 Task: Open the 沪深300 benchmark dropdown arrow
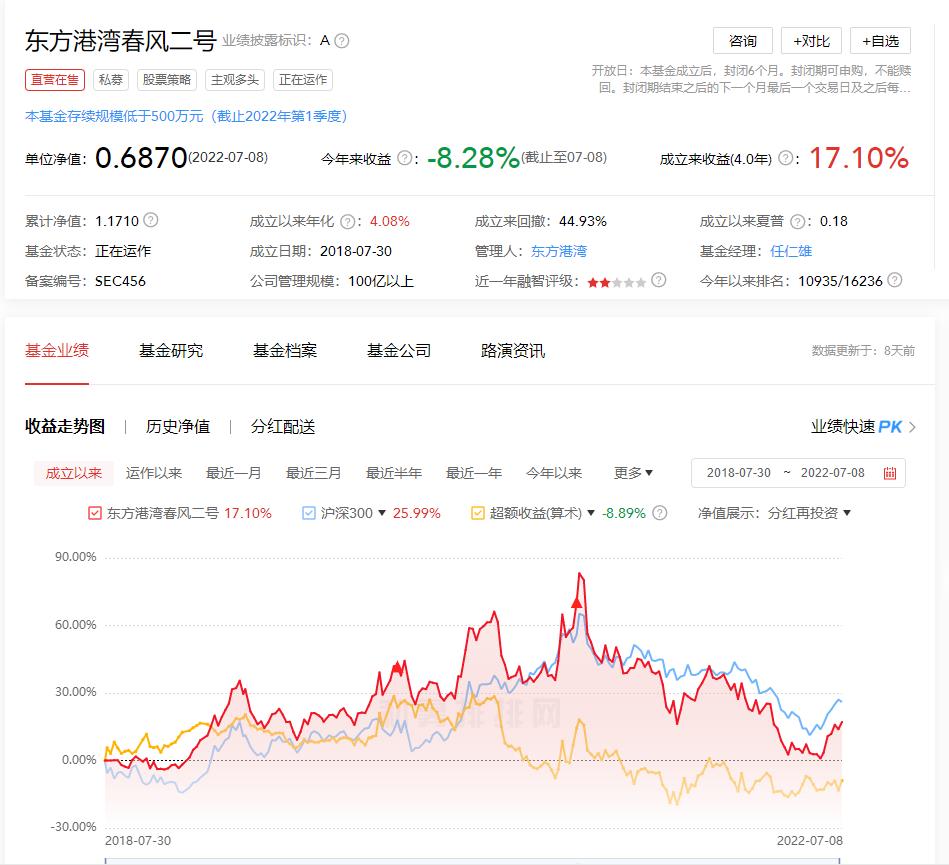tap(382, 513)
